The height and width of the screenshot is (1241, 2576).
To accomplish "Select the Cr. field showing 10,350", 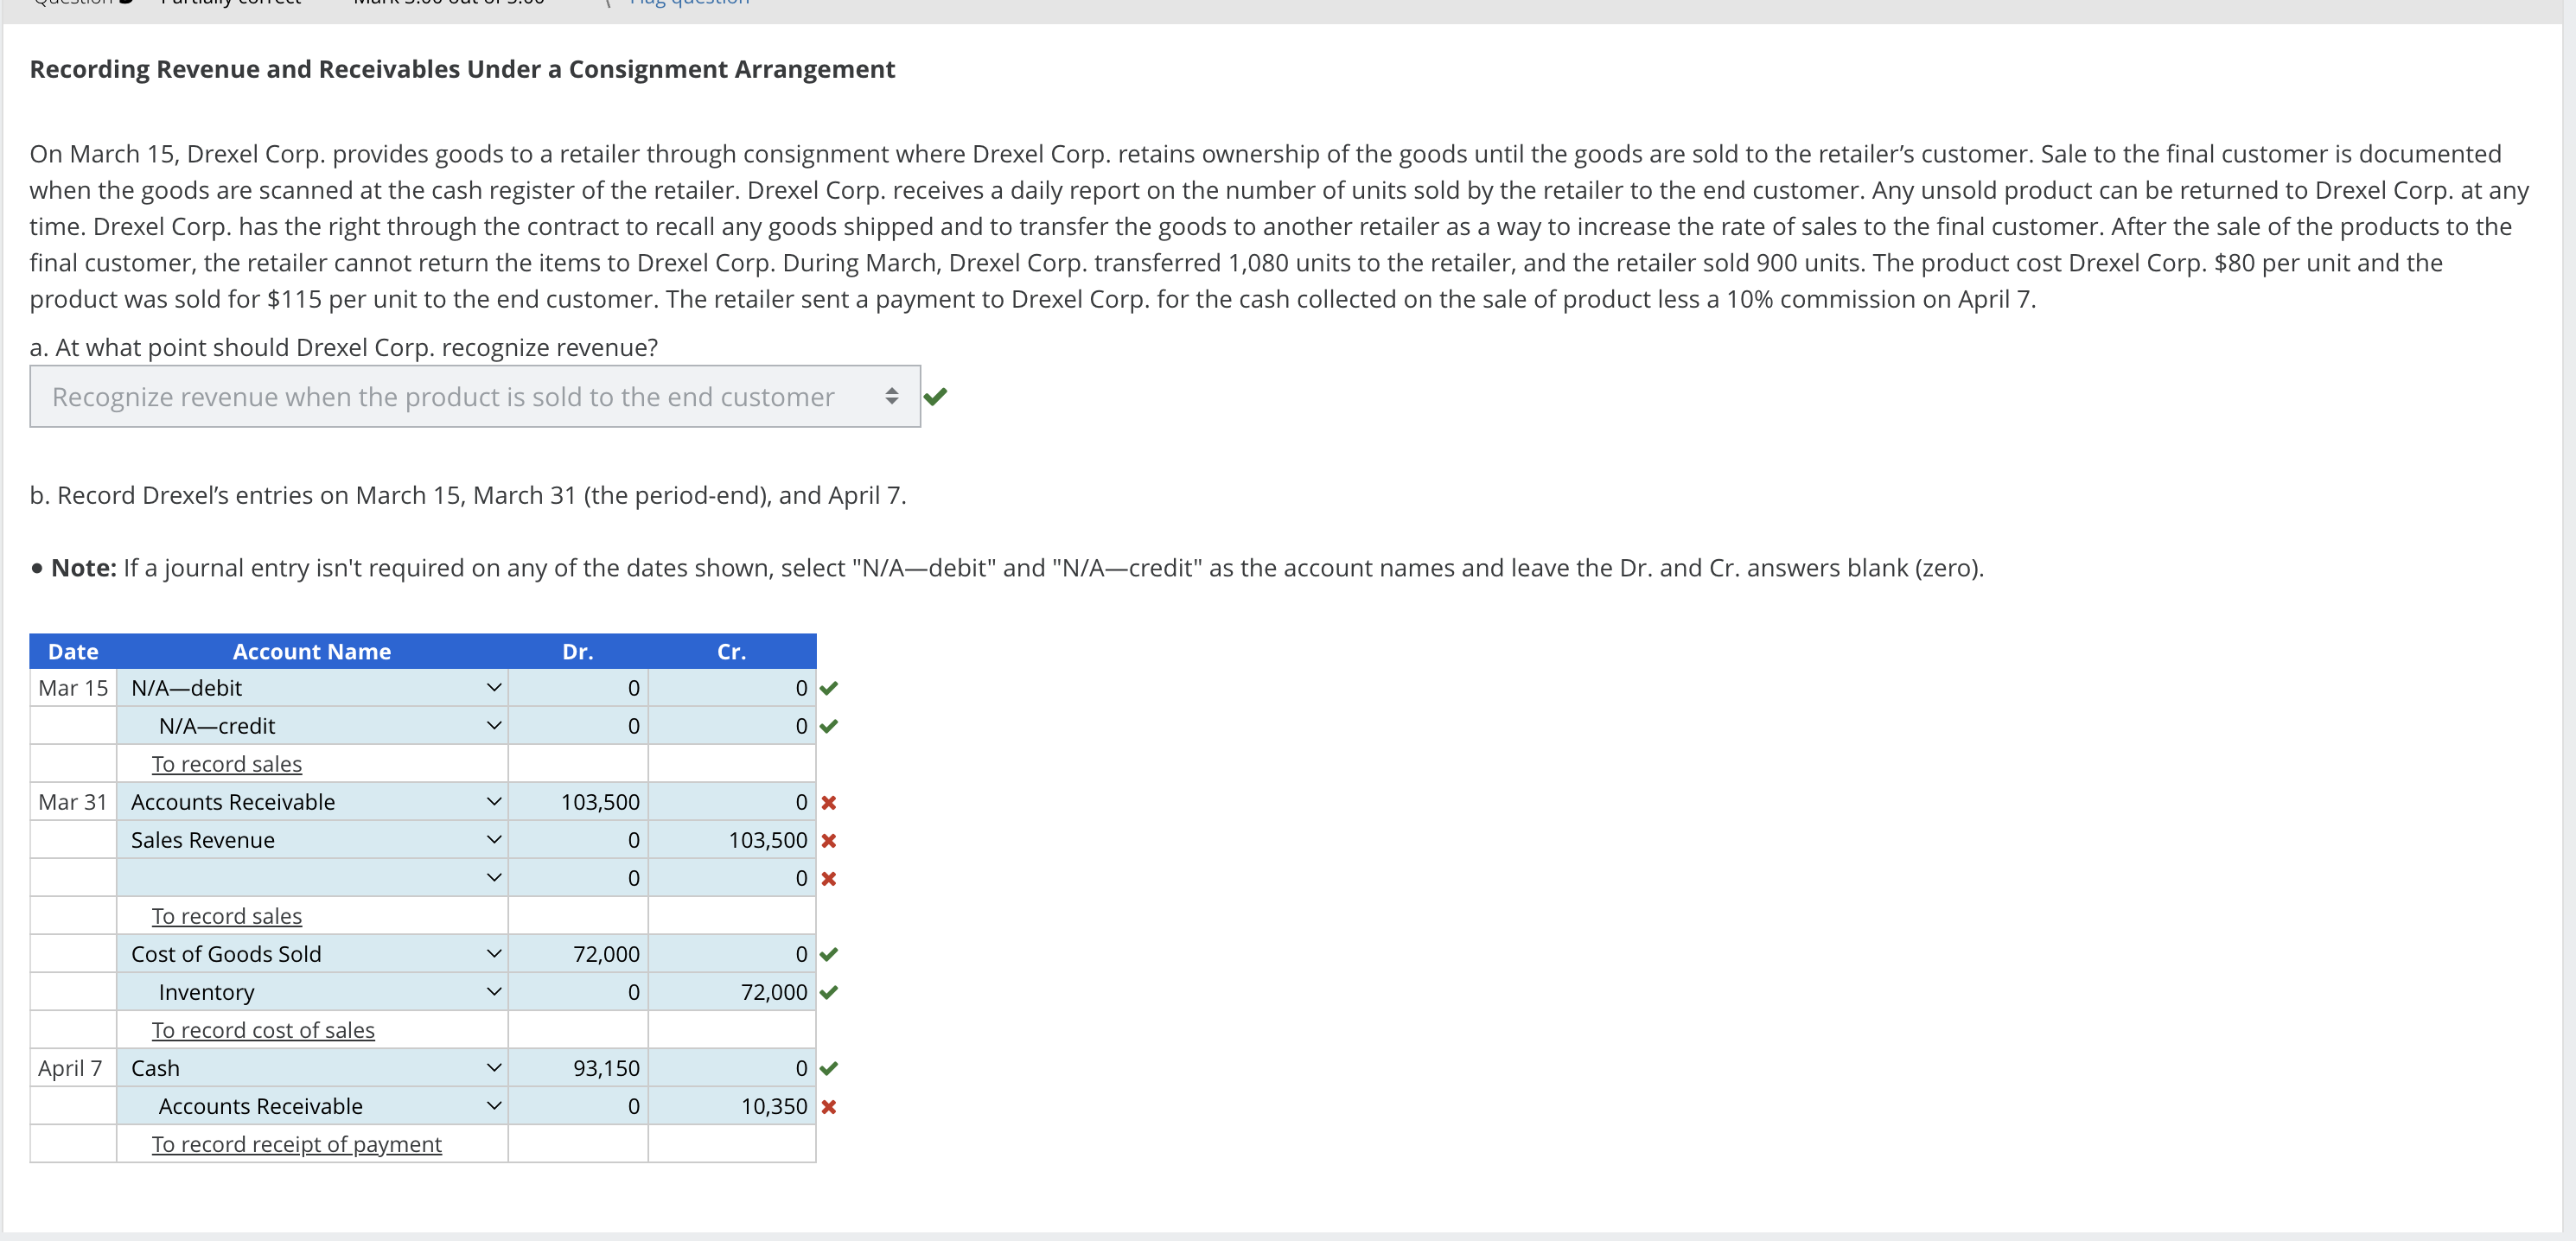I will pos(733,1106).
